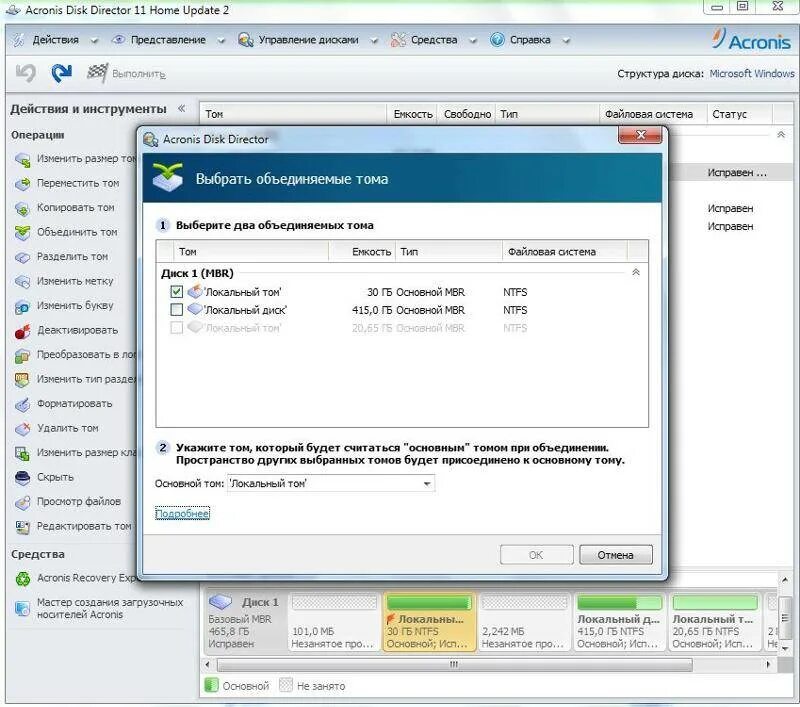Select Форматировать icon
This screenshot has width=800, height=707.
pos(22,405)
